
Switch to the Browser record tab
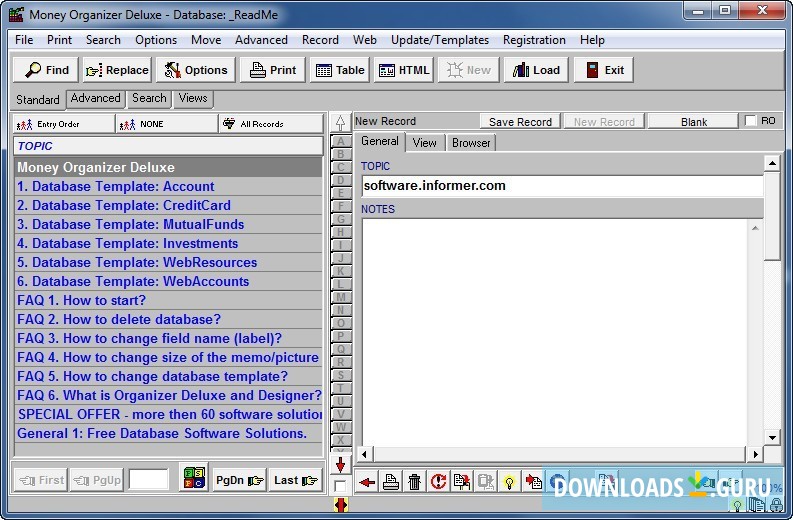(471, 143)
